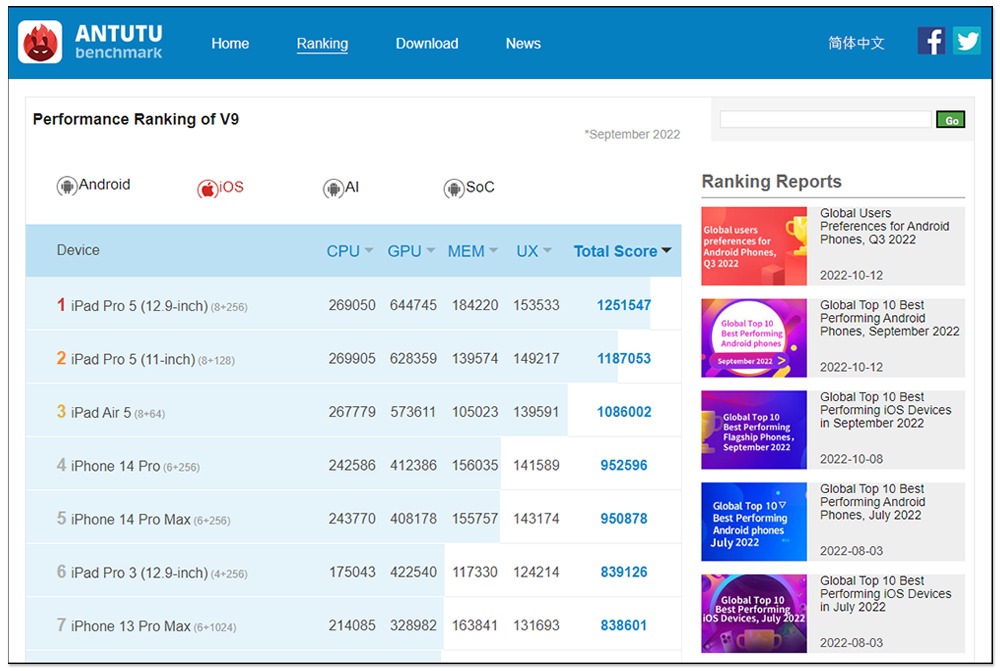Click total score 1086002

pos(624,412)
